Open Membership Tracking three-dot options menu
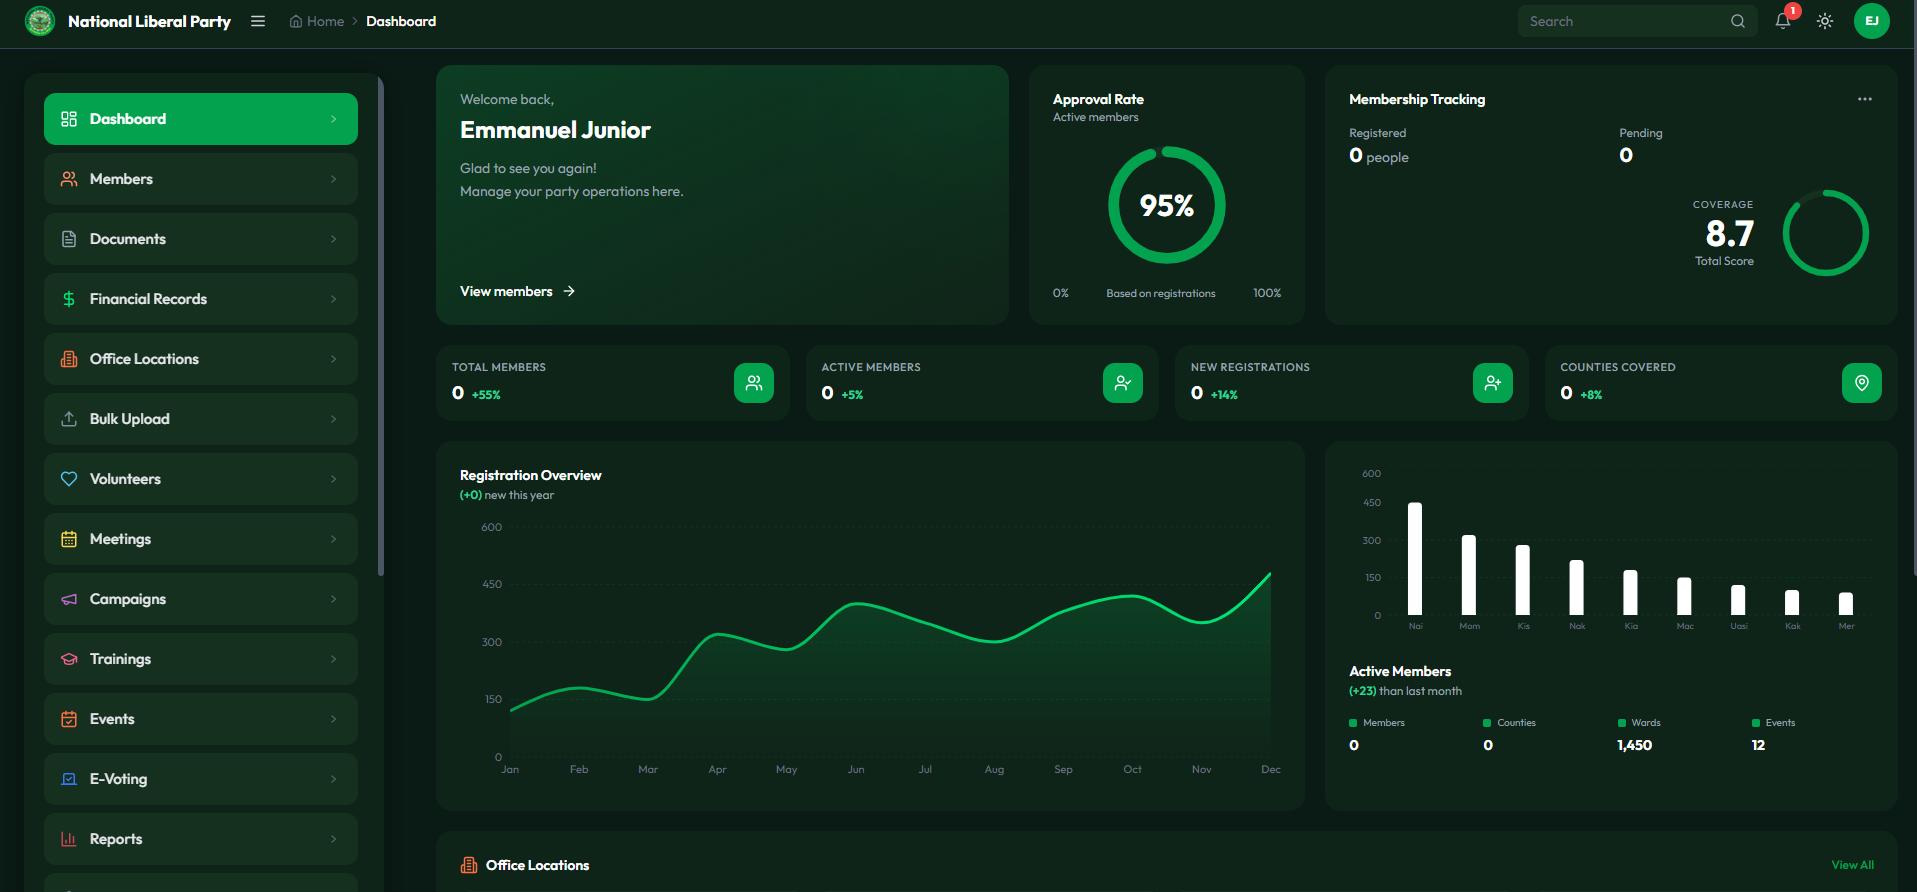This screenshot has height=892, width=1917. click(1864, 99)
